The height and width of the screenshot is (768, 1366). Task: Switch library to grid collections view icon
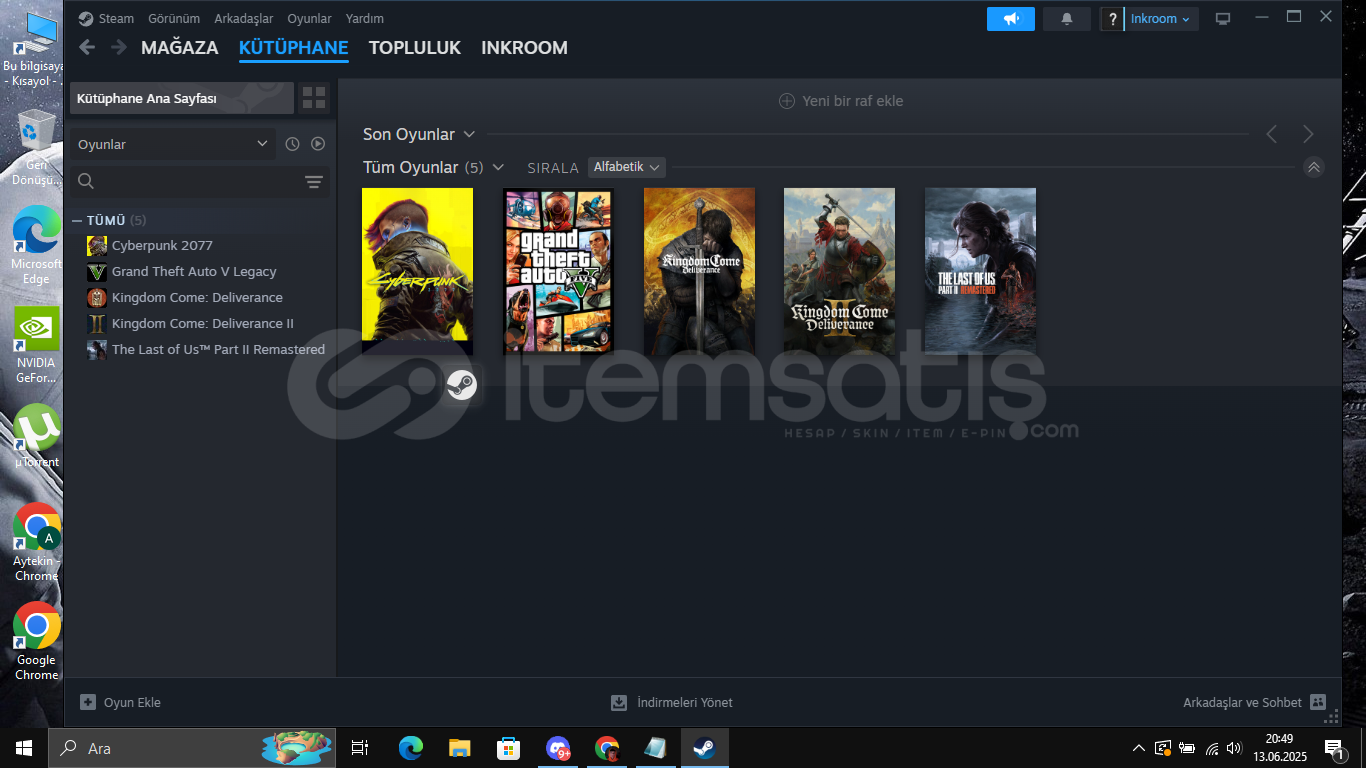coord(314,98)
